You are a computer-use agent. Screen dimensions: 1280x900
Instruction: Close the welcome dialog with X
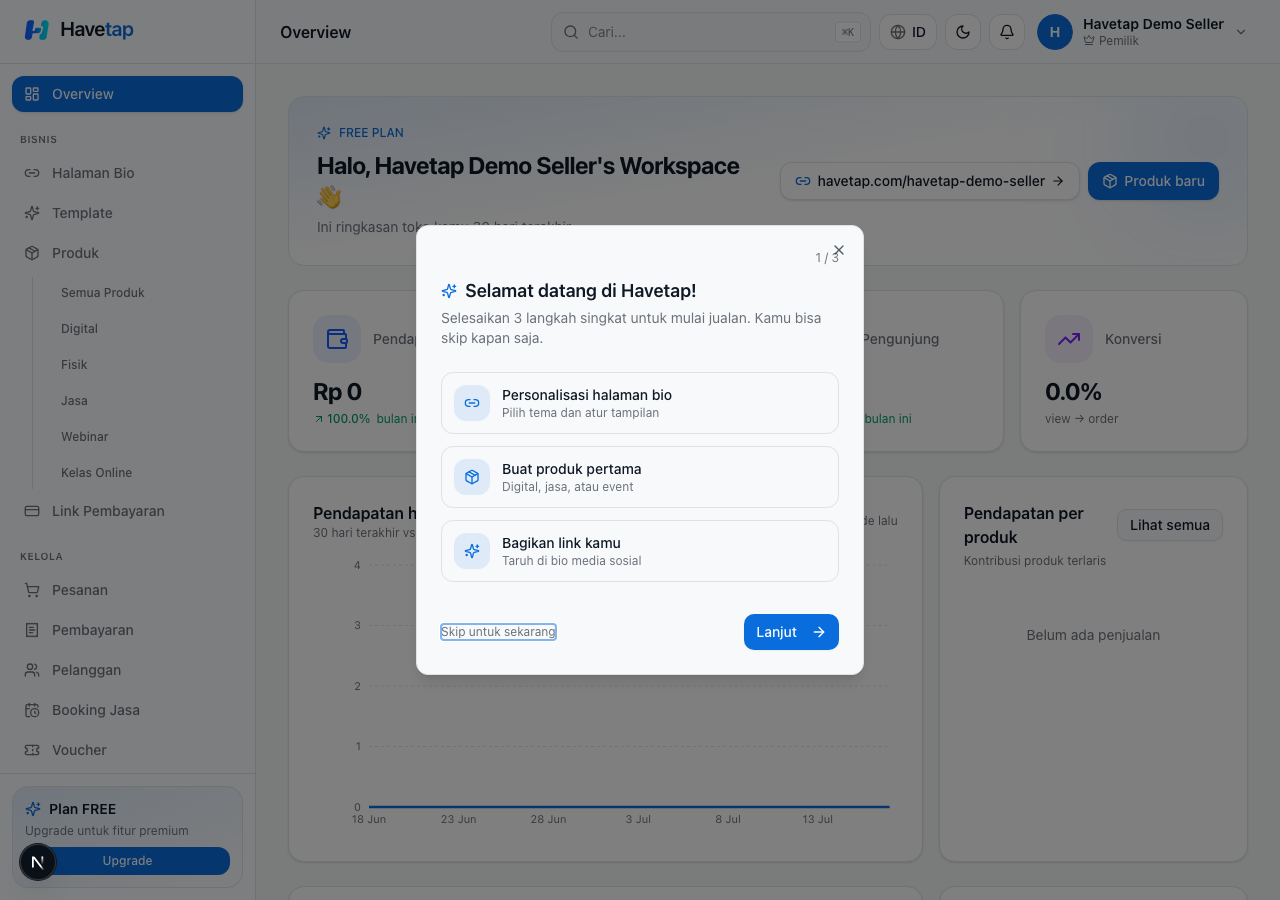[x=839, y=250]
